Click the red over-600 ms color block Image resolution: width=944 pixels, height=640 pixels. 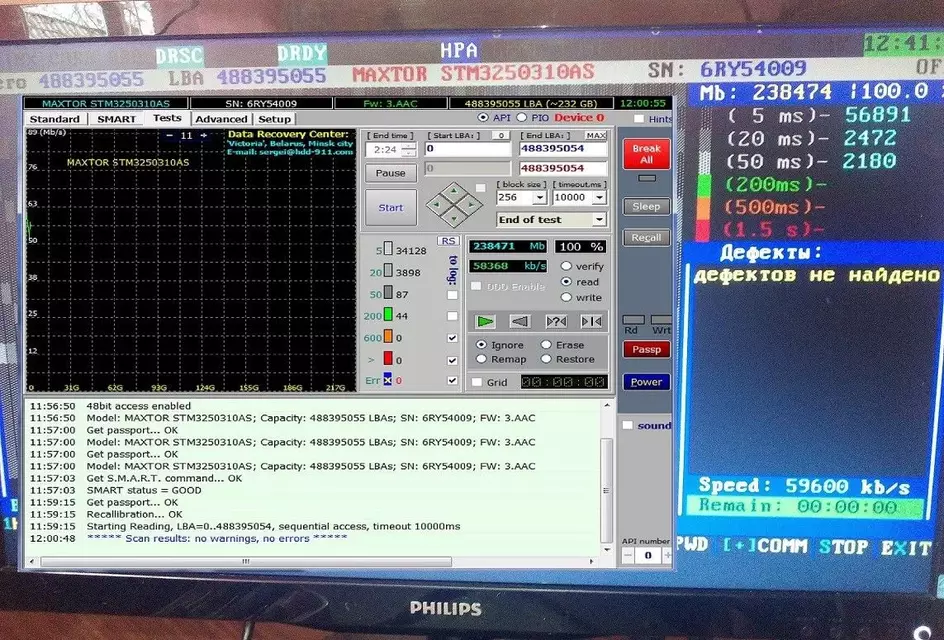(x=388, y=358)
